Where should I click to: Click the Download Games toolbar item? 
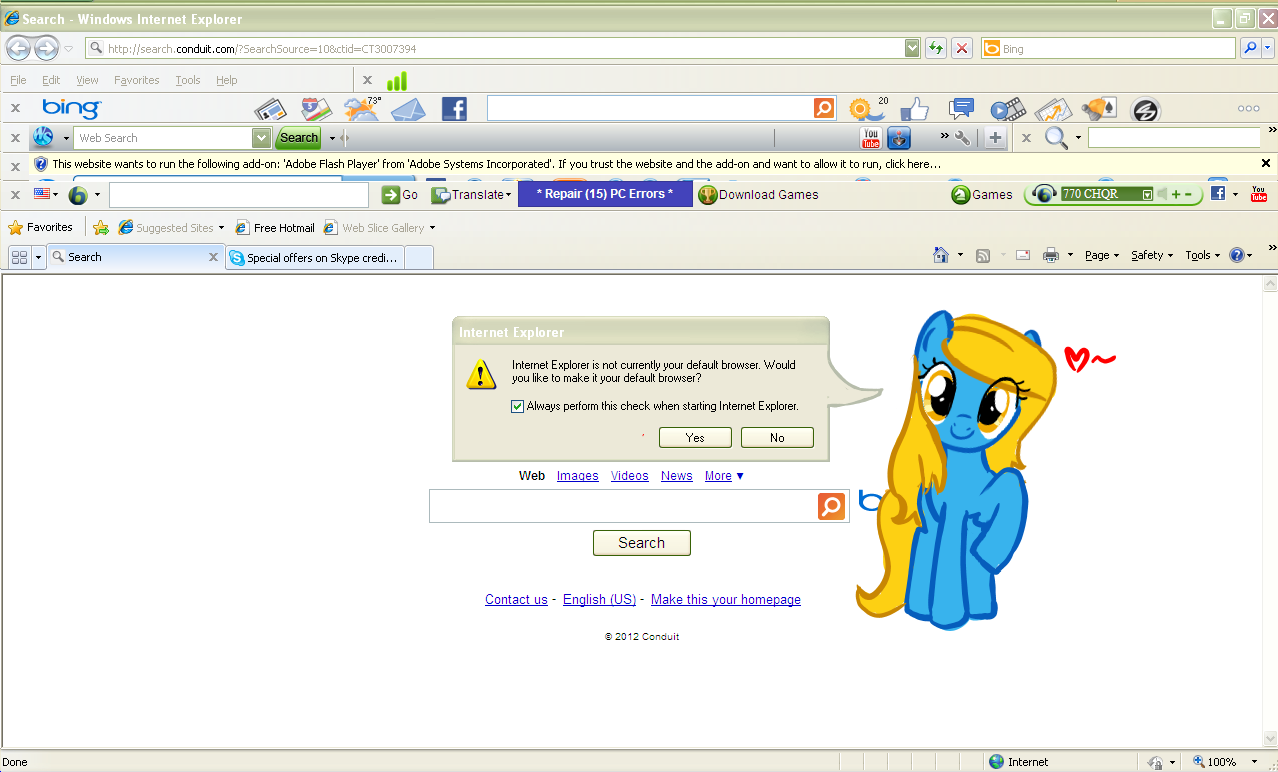tap(758, 195)
